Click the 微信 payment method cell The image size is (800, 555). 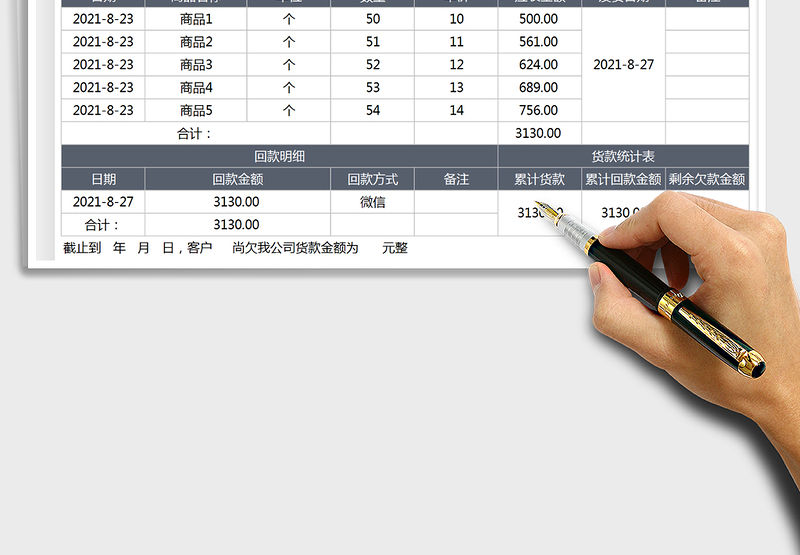[373, 202]
